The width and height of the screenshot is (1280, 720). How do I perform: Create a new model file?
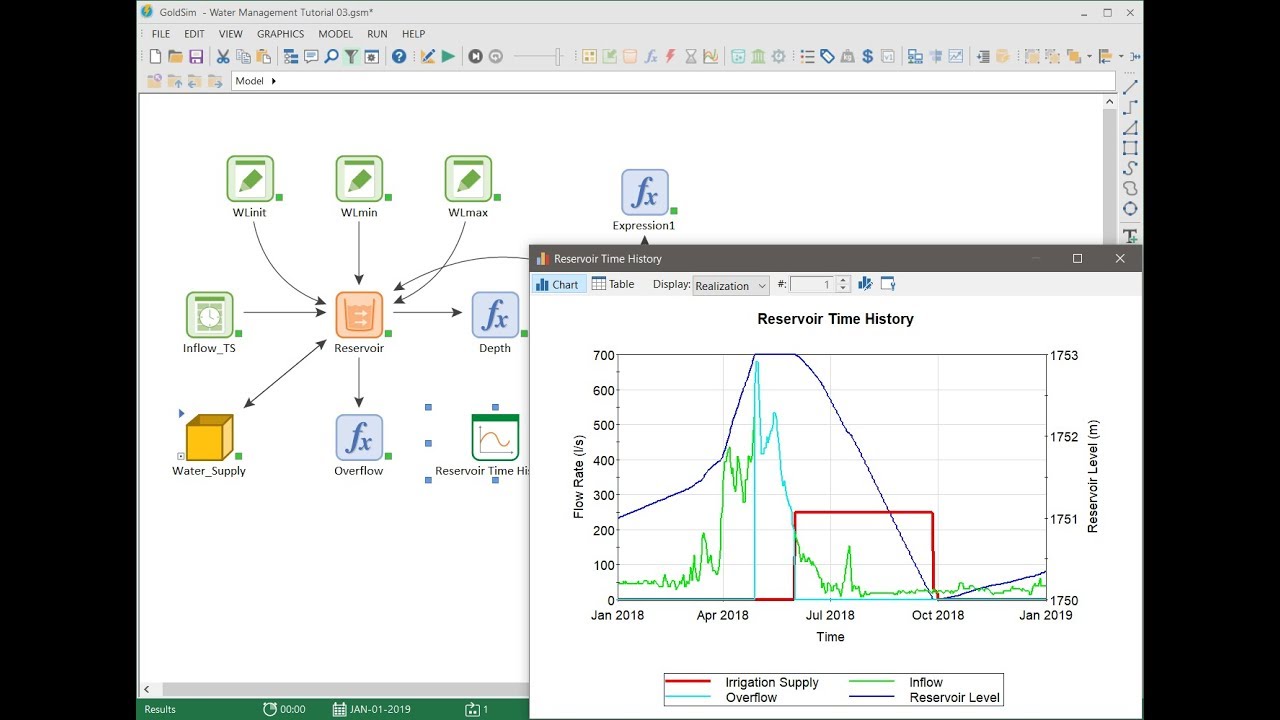coord(155,57)
